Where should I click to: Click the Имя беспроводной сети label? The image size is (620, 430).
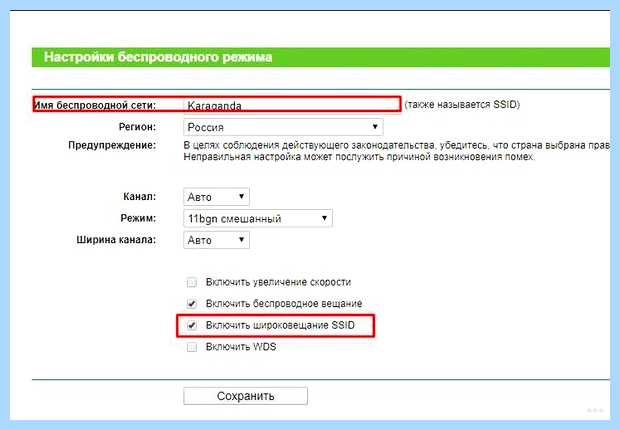(x=95, y=105)
